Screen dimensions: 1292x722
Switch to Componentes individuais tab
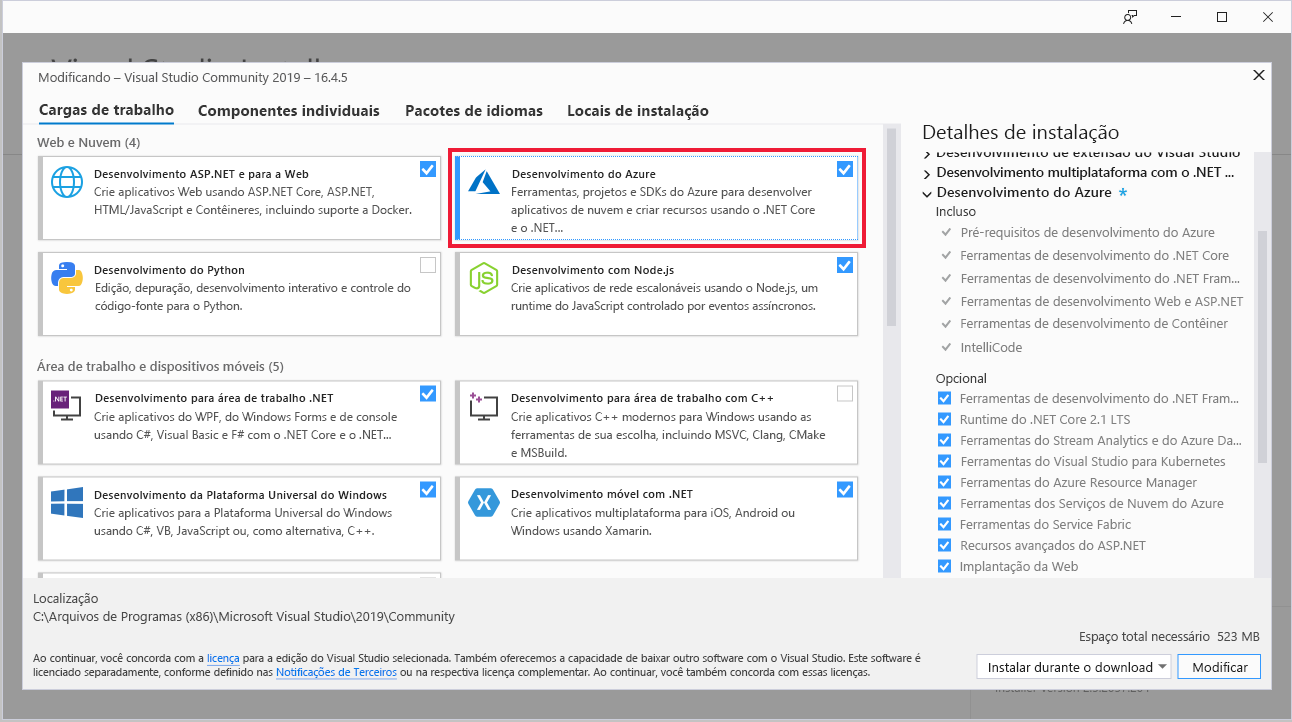[289, 111]
